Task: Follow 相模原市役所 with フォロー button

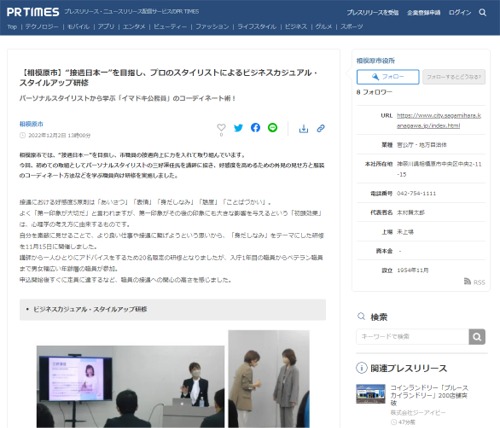Action: pos(388,77)
